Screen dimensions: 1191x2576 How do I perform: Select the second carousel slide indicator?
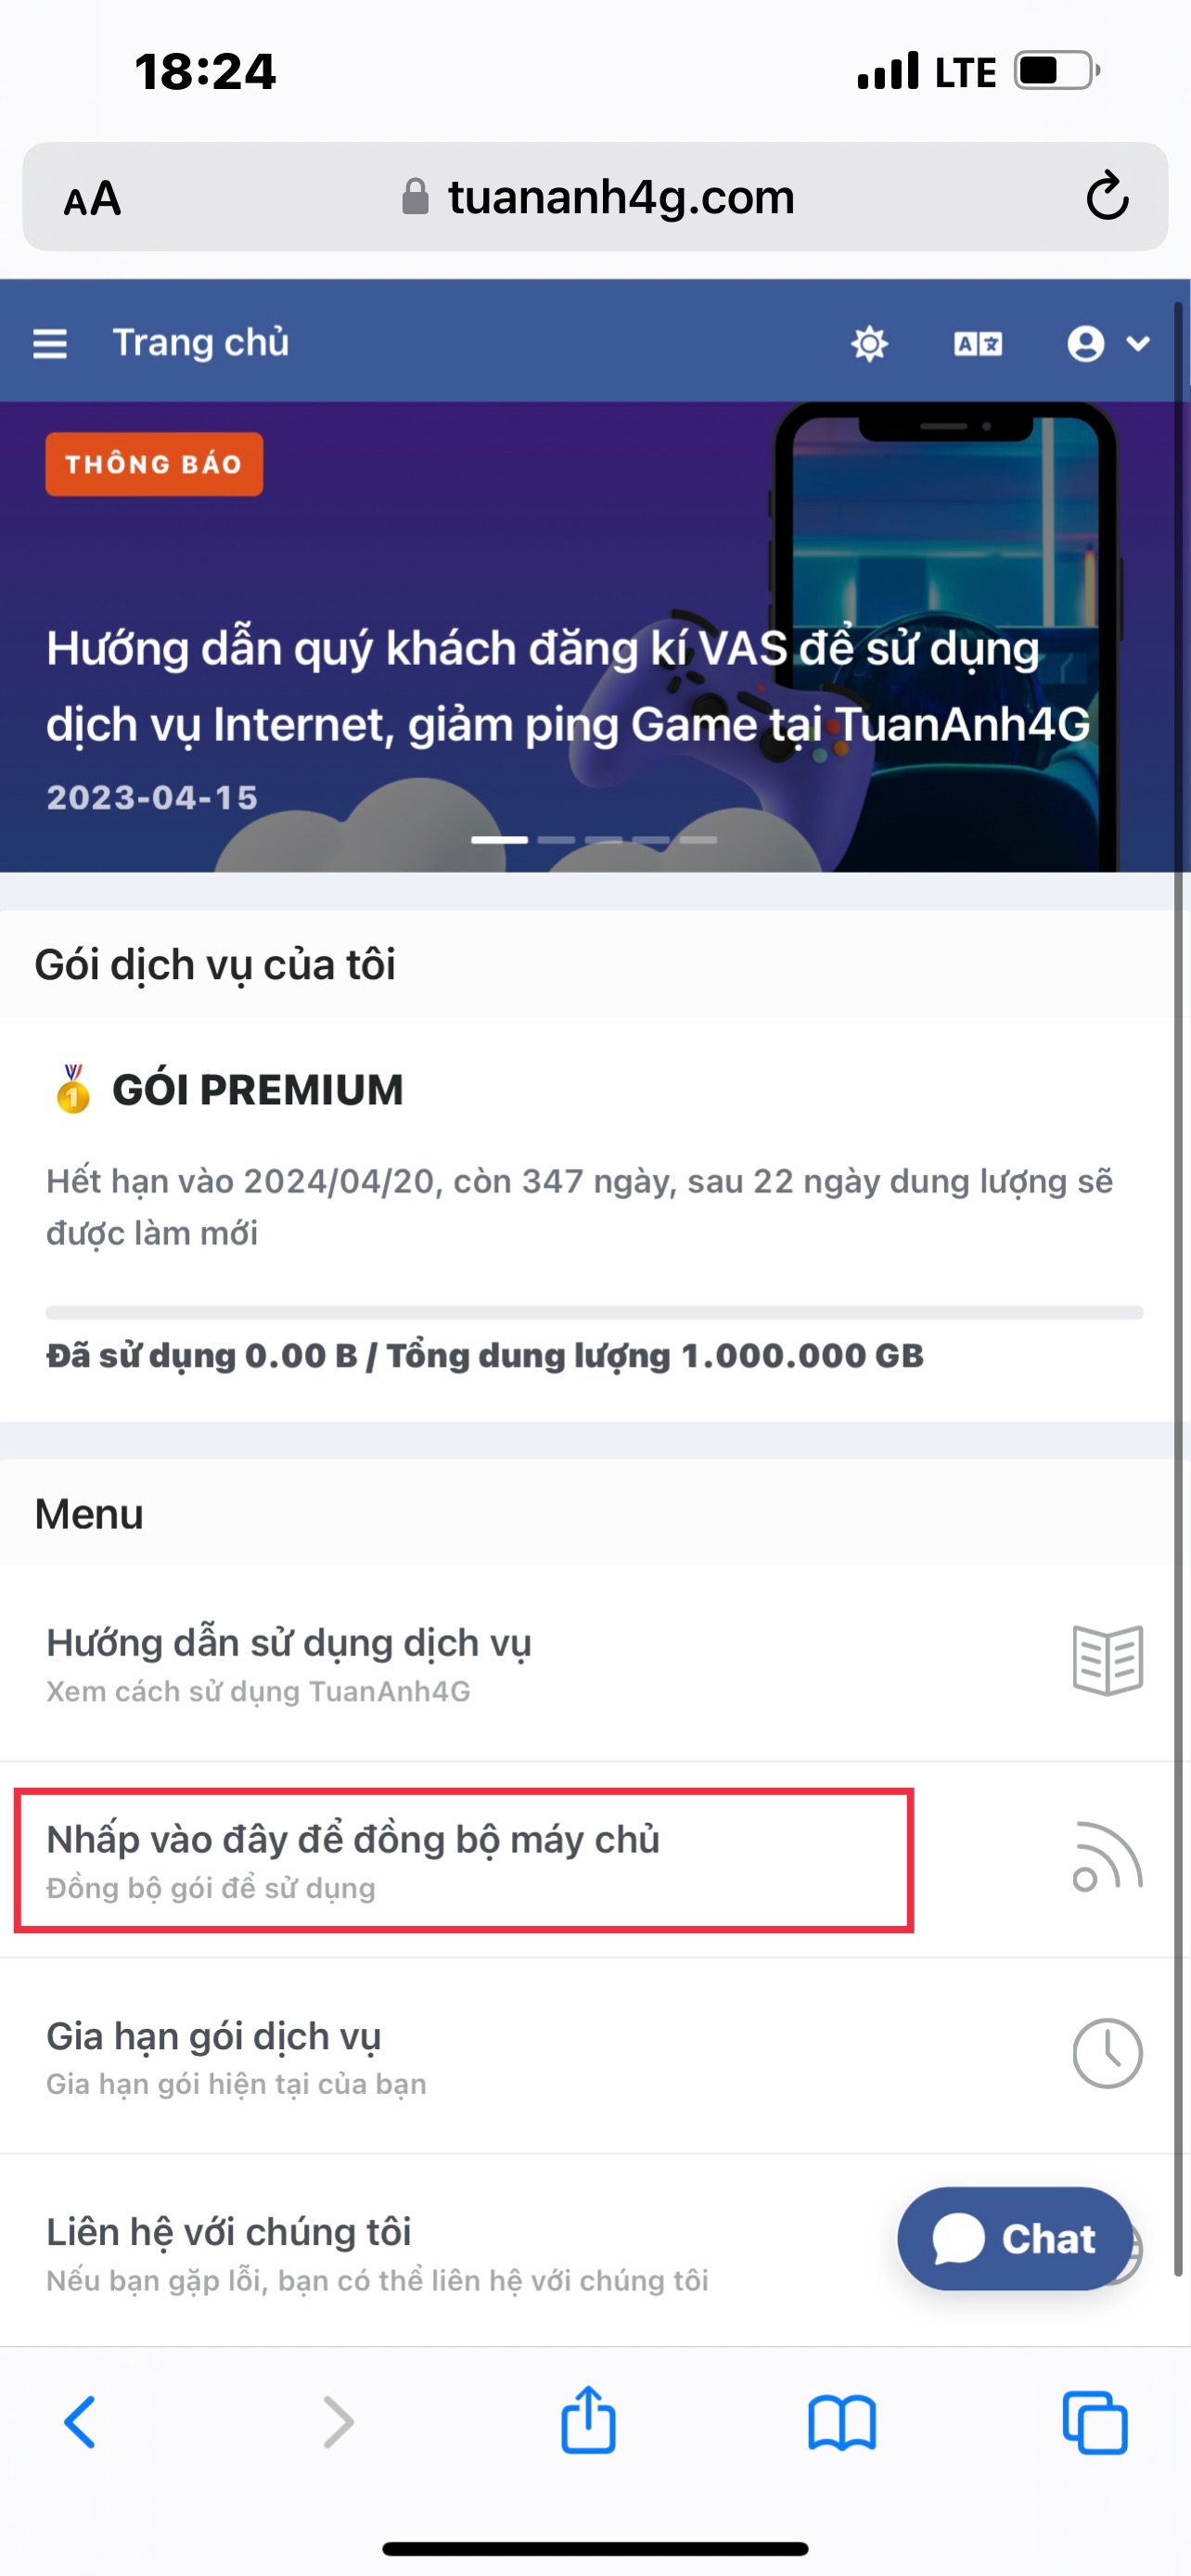point(556,840)
